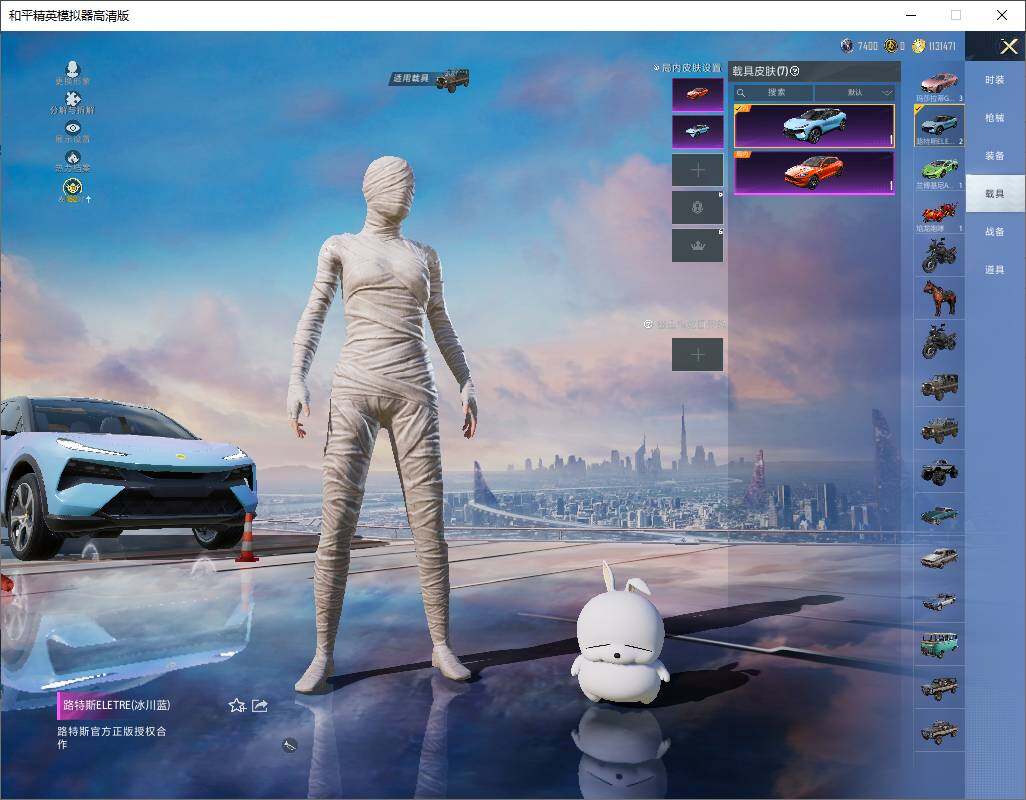
Task: Click the locked crown slot
Action: tap(698, 246)
